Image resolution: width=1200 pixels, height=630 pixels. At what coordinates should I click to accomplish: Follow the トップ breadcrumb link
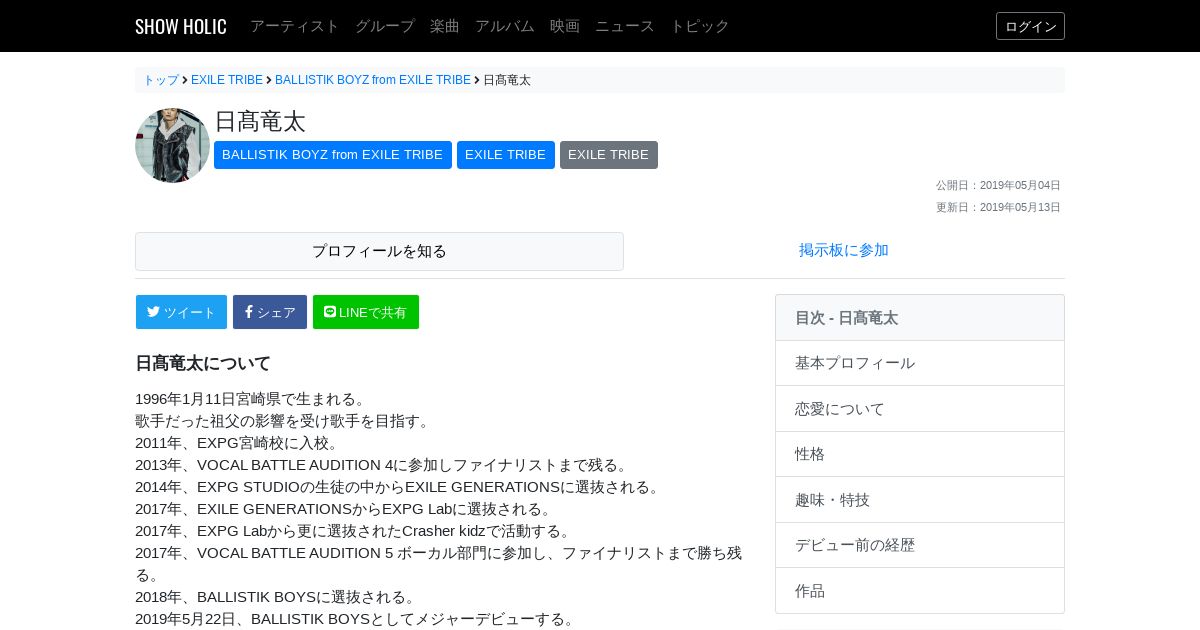(161, 80)
